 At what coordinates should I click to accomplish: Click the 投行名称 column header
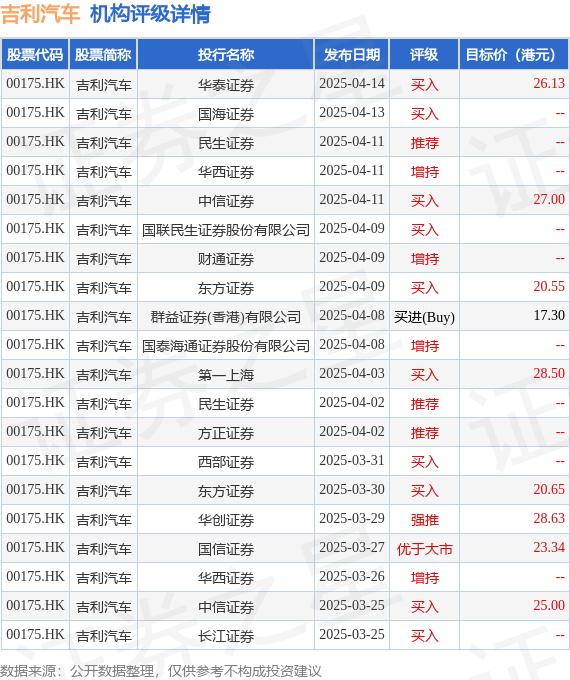tap(226, 55)
